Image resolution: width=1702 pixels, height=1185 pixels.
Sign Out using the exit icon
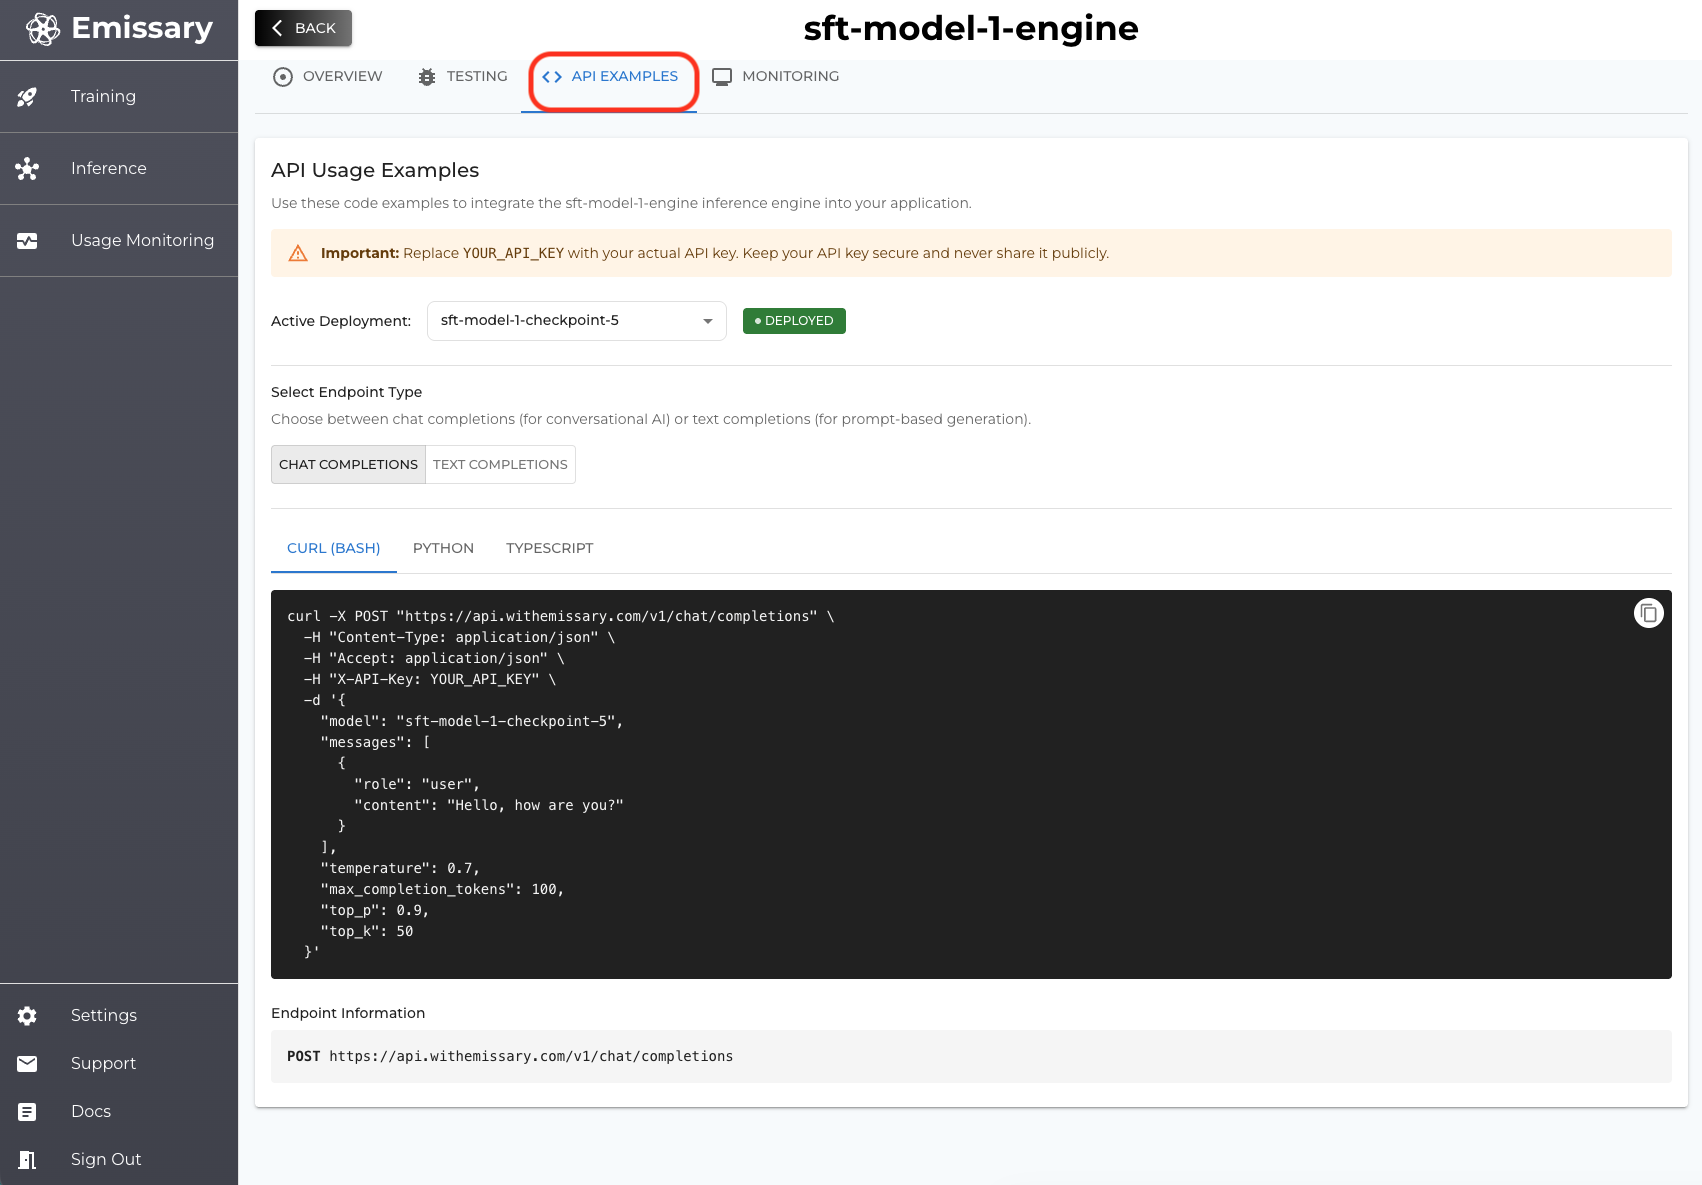pos(27,1159)
